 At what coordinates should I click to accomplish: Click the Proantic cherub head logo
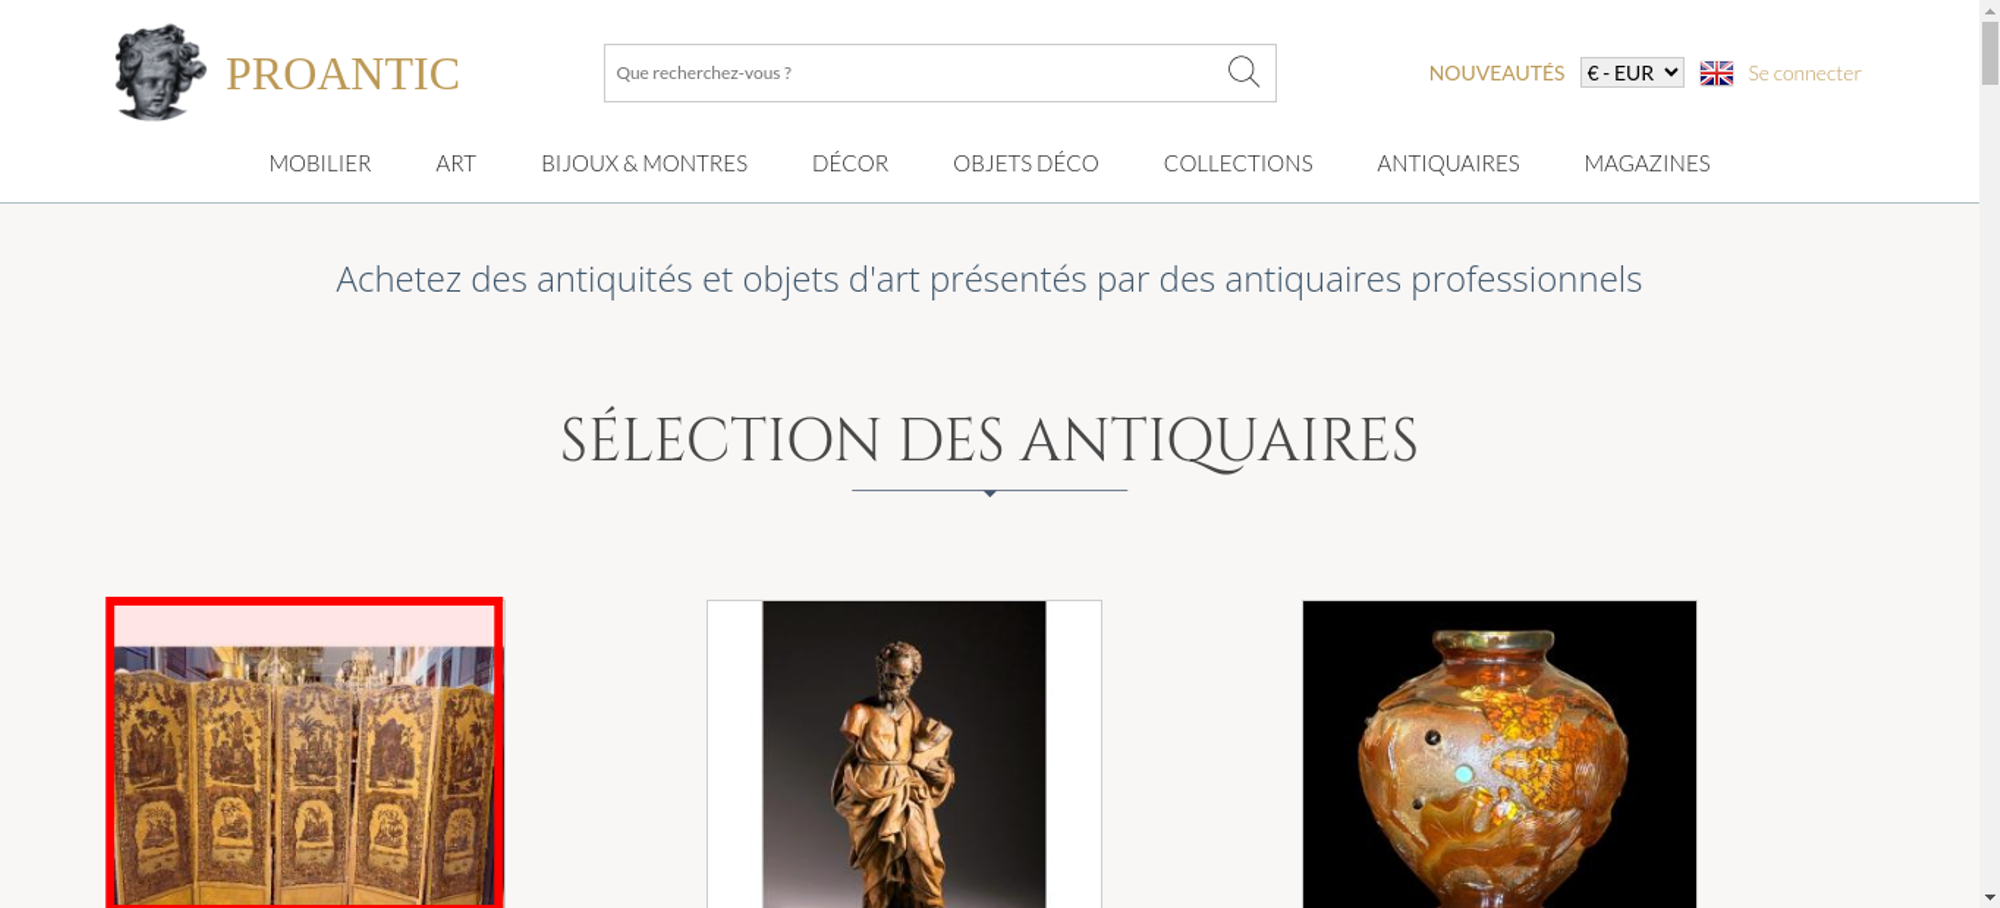(160, 72)
